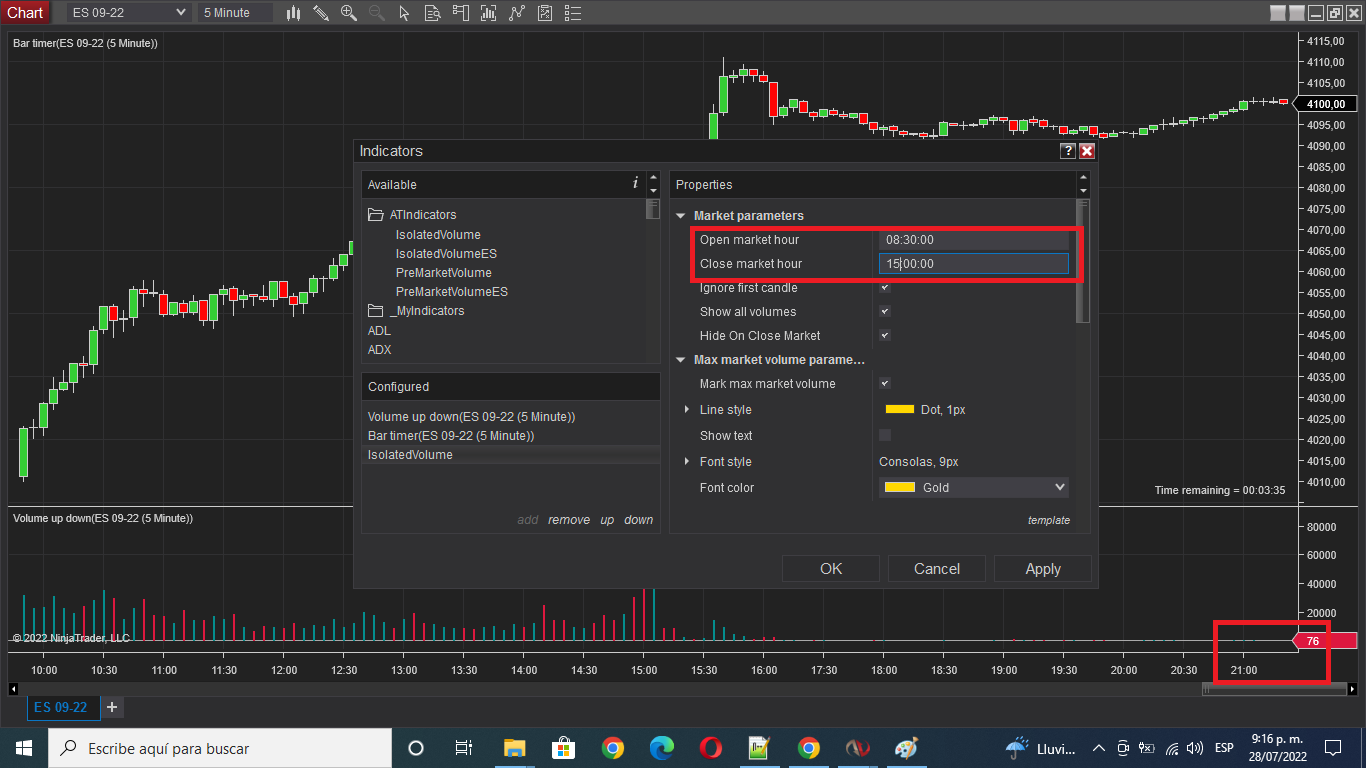
Task: Toggle Ignore first candle checkbox
Action: (x=884, y=288)
